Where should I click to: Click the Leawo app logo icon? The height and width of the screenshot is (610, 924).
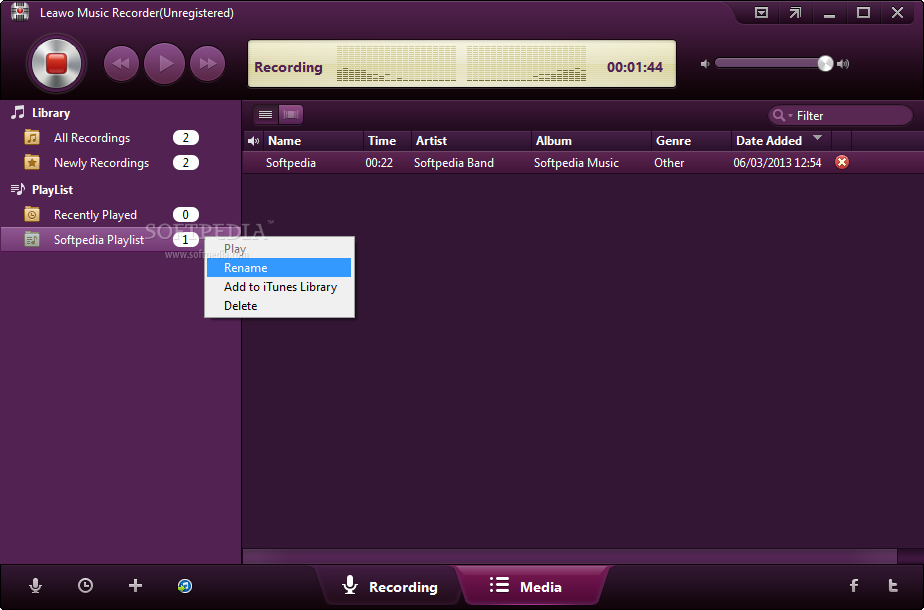(19, 12)
